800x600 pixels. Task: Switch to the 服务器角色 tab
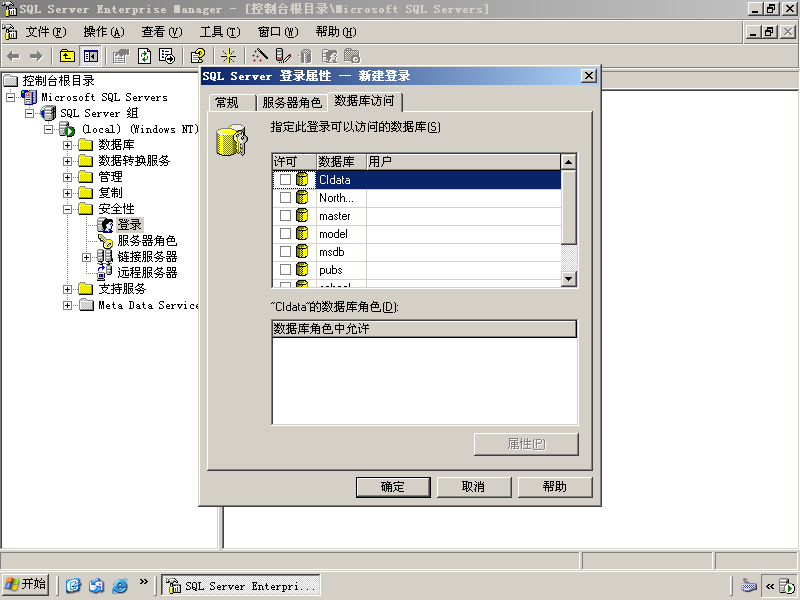(292, 103)
